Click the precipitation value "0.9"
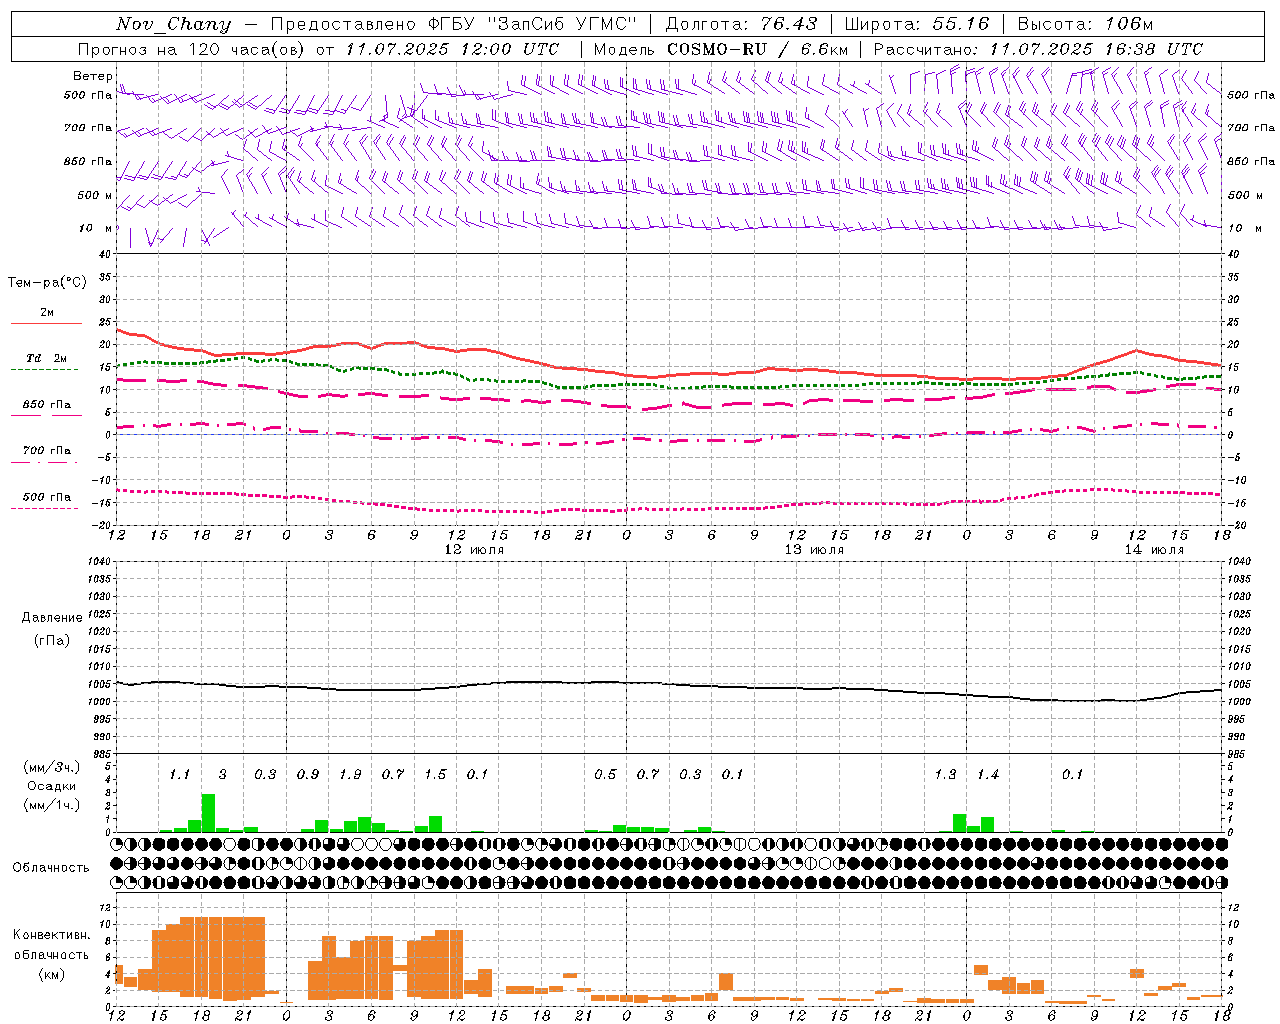This screenshot has width=1280, height=1024. (308, 774)
